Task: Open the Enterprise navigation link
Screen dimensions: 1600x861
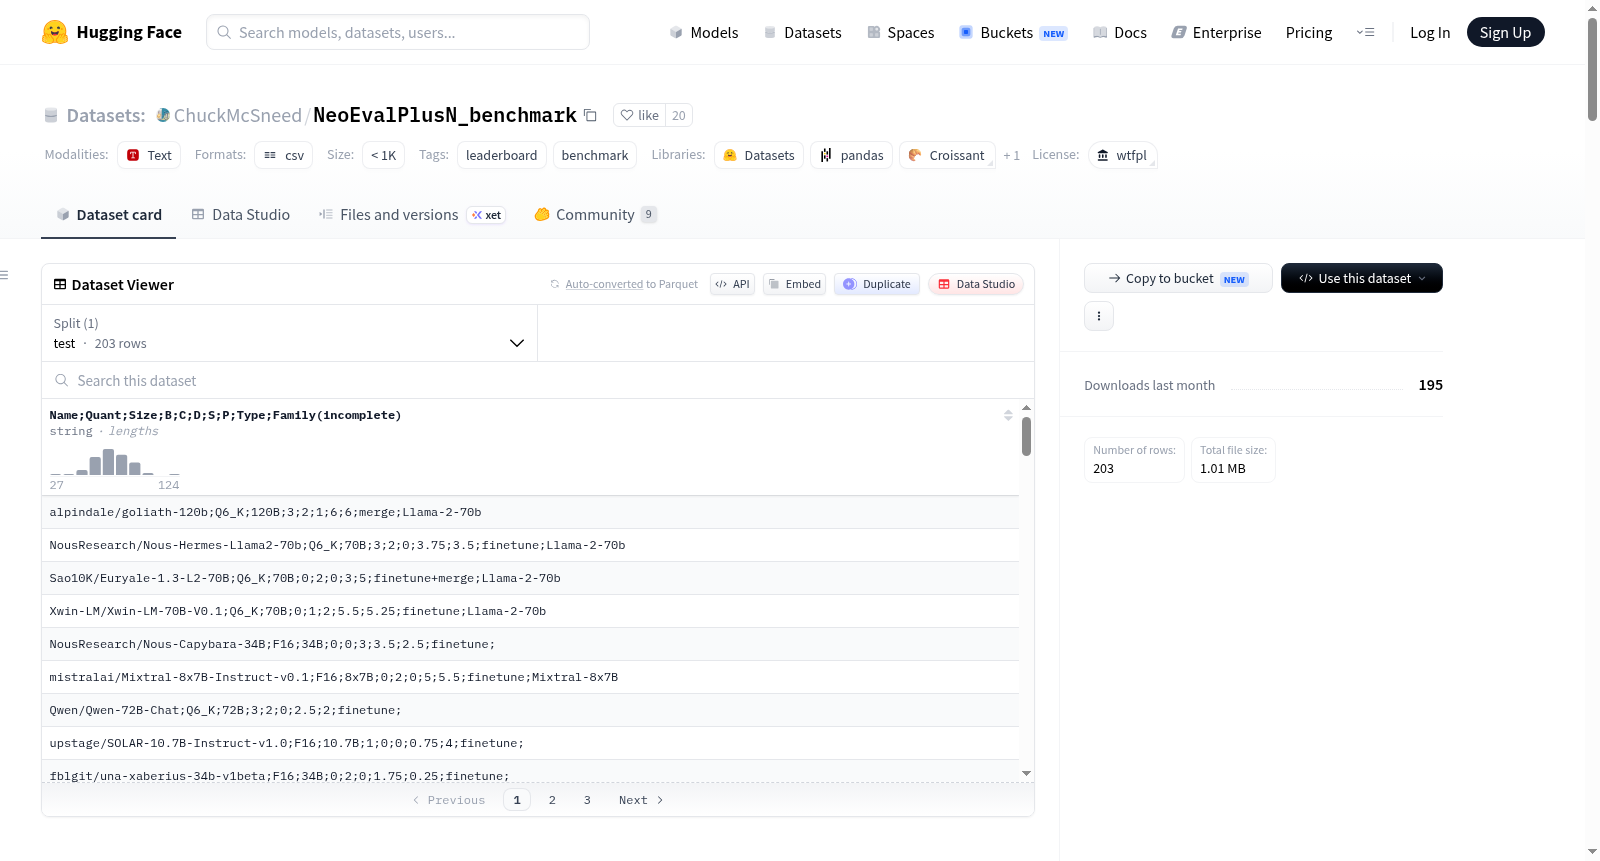Action: (1216, 33)
